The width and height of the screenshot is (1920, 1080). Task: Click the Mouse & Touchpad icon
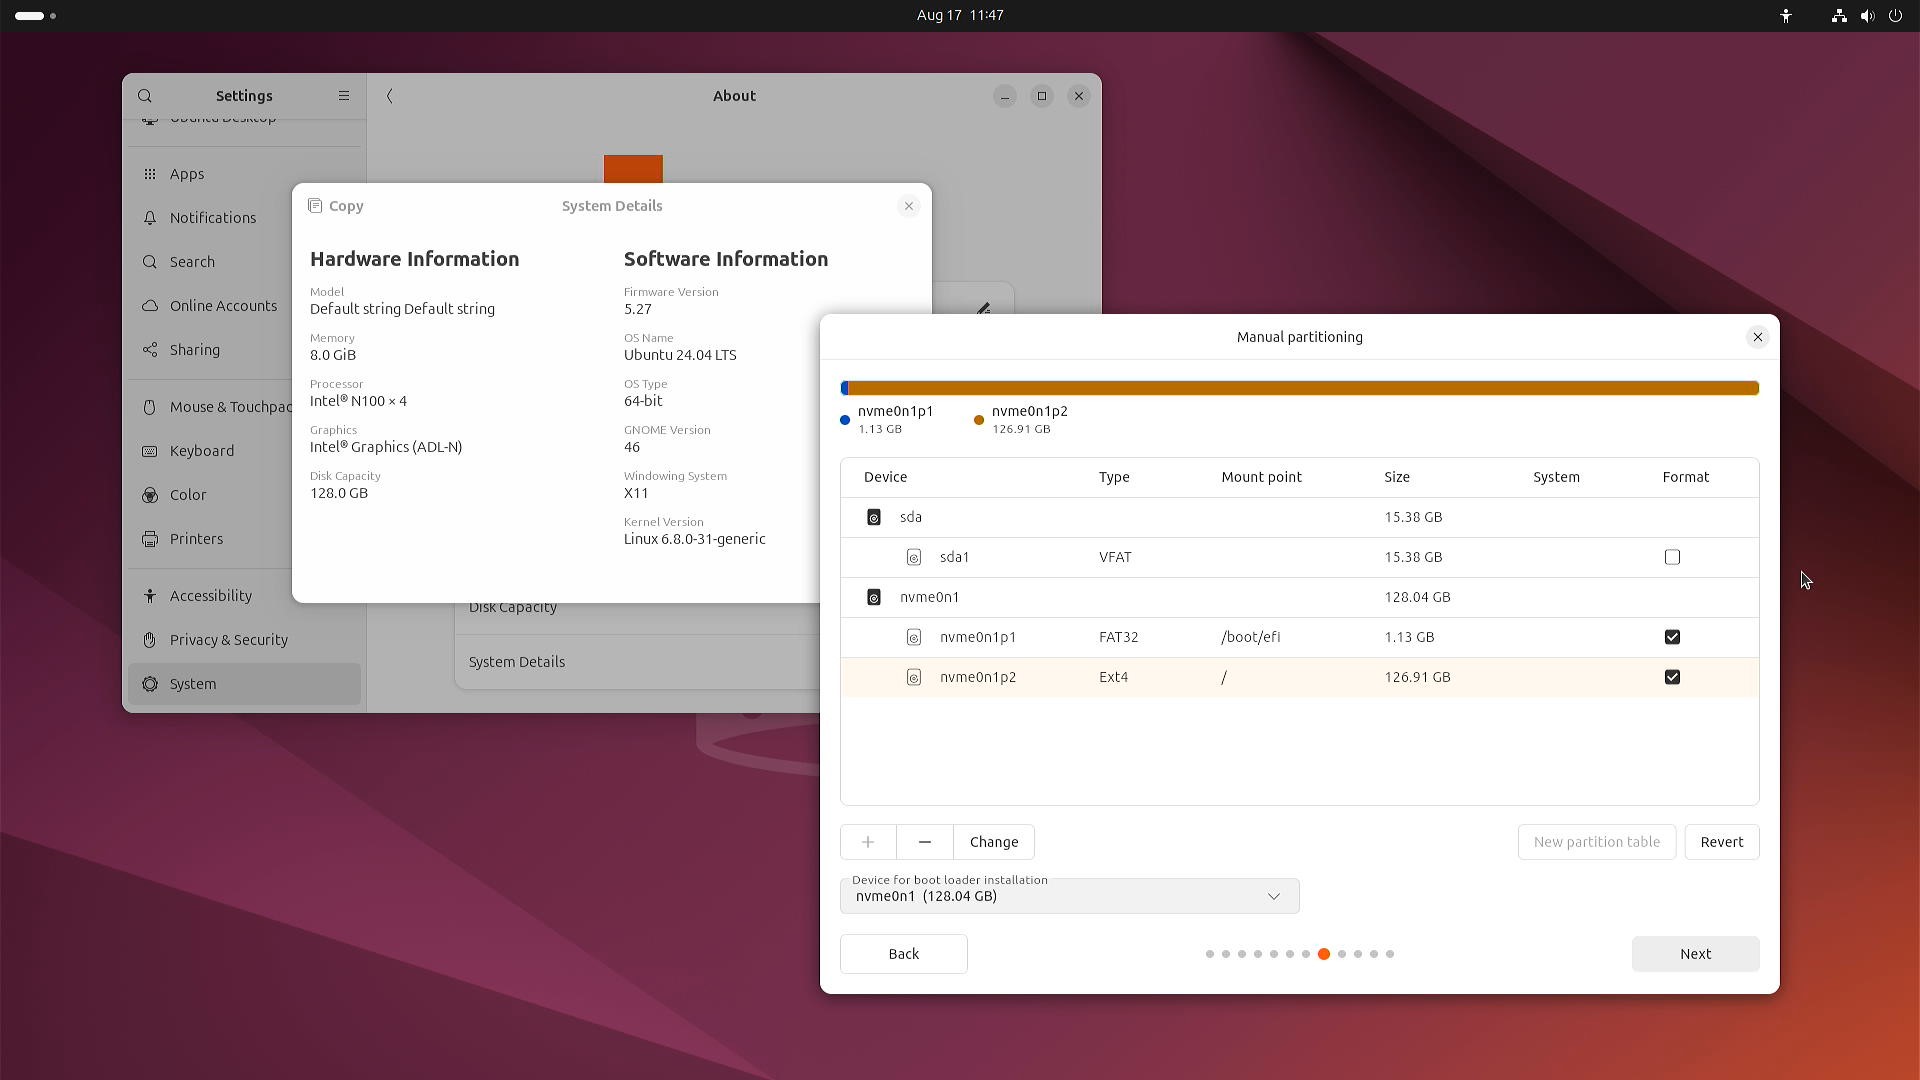pyautogui.click(x=150, y=407)
